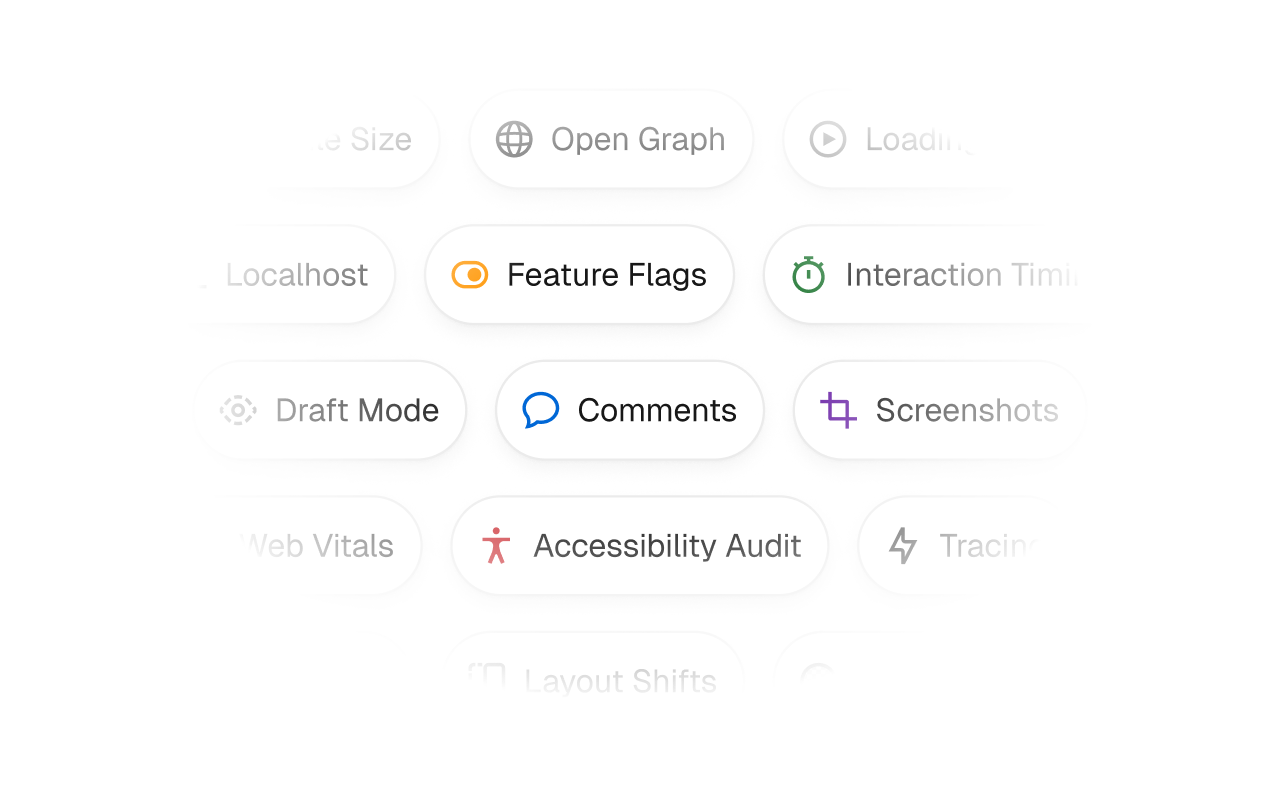Screen dimensions: 1280x800
Task: Click the green stopwatch icon for Interaction Timing
Action: 808,274
